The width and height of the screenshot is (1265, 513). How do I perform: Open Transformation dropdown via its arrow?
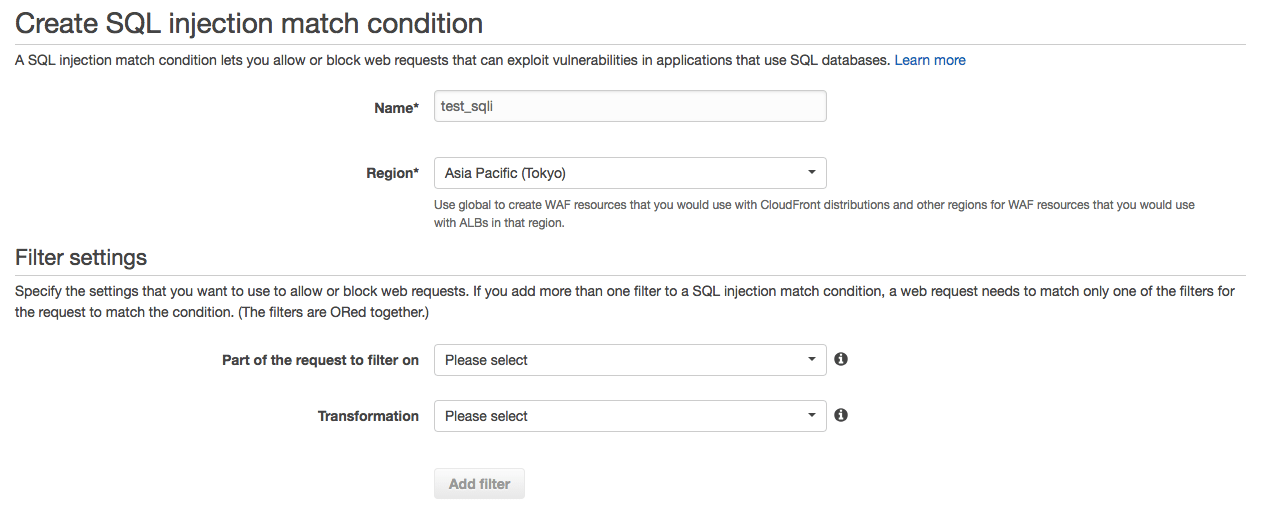click(x=812, y=416)
